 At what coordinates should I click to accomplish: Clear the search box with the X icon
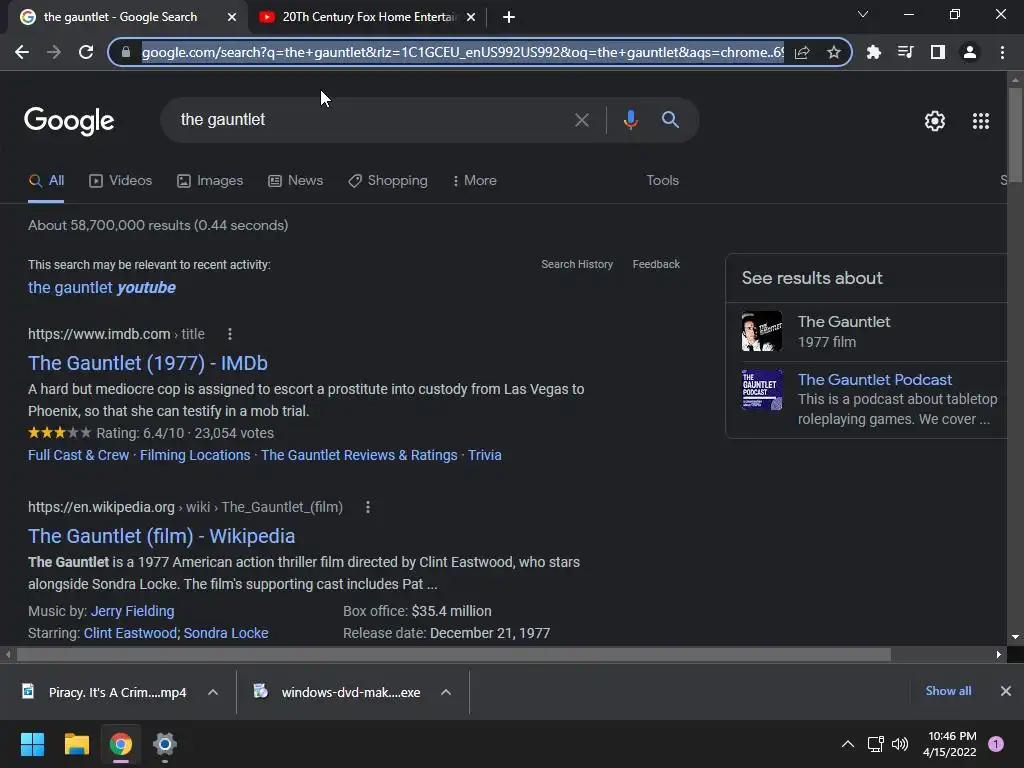tap(581, 120)
